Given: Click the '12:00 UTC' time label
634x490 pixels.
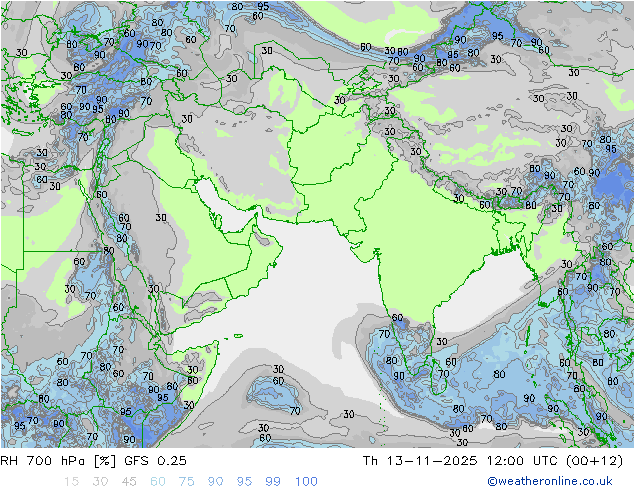Looking at the screenshot, I should coord(522,460).
